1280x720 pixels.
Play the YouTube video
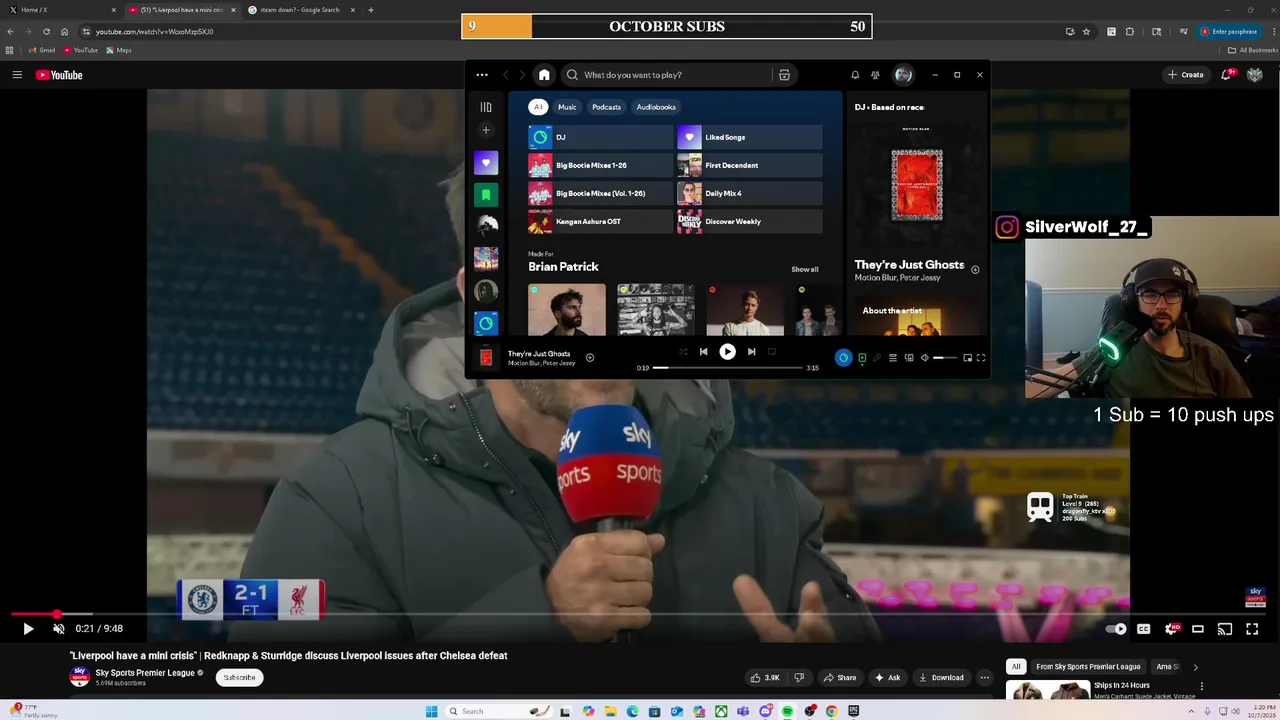click(28, 629)
